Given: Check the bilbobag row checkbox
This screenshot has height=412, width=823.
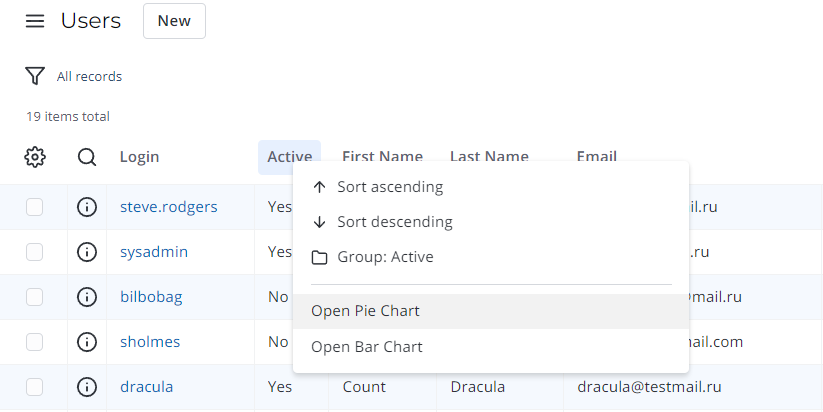Looking at the screenshot, I should tap(35, 297).
